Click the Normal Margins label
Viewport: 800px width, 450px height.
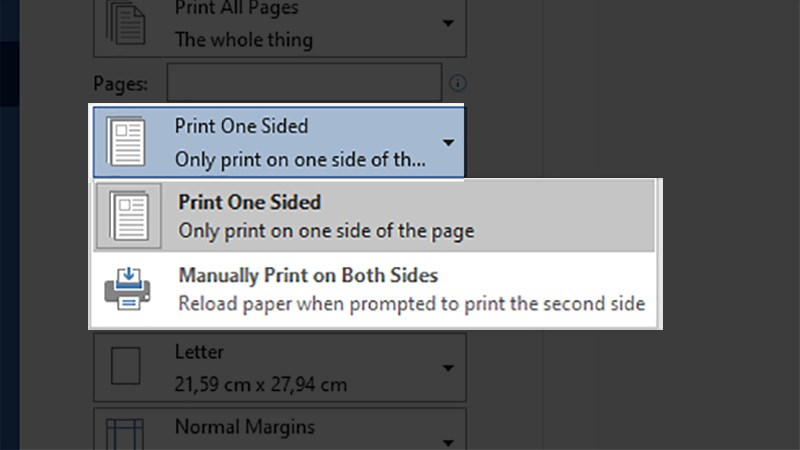(x=244, y=427)
